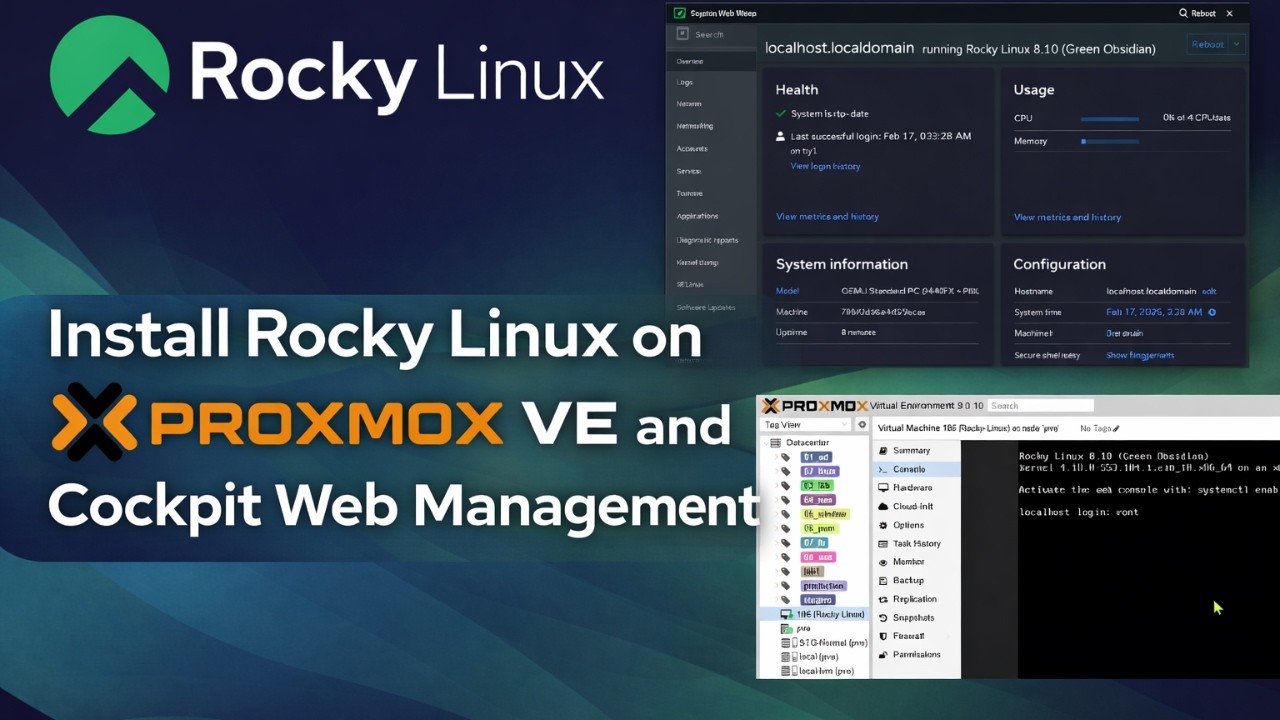Open the Show fingerprints link
The image size is (1280, 720).
pos(1140,355)
